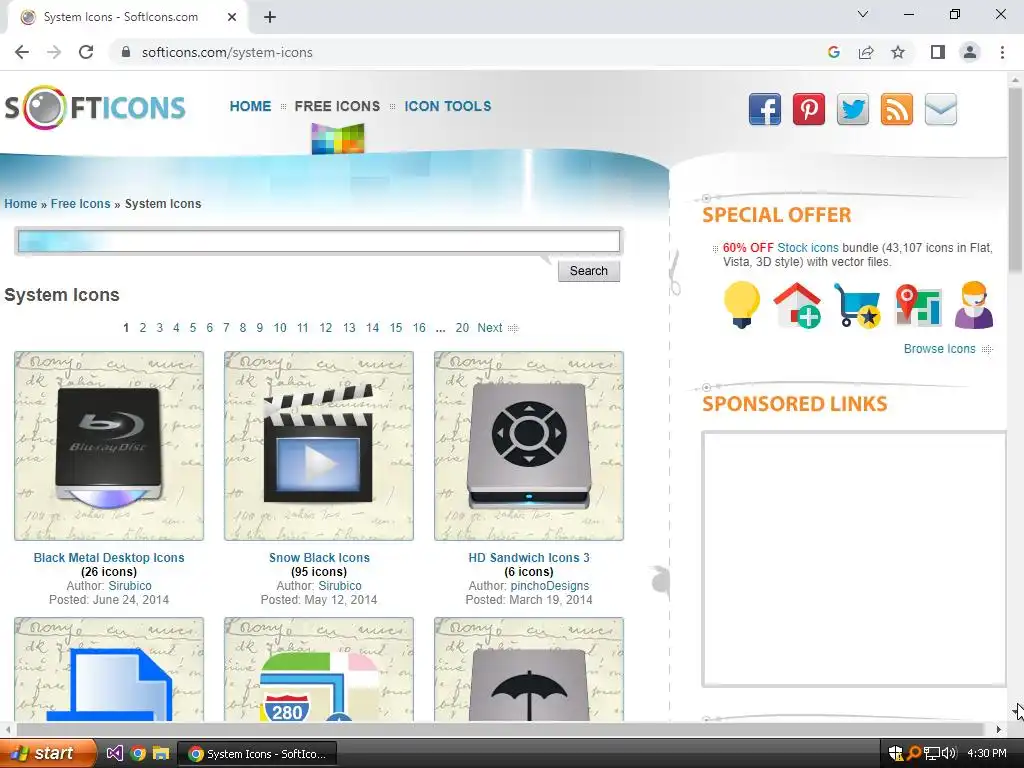The width and height of the screenshot is (1024, 768).
Task: Go to page 2 of results
Action: [x=142, y=328]
